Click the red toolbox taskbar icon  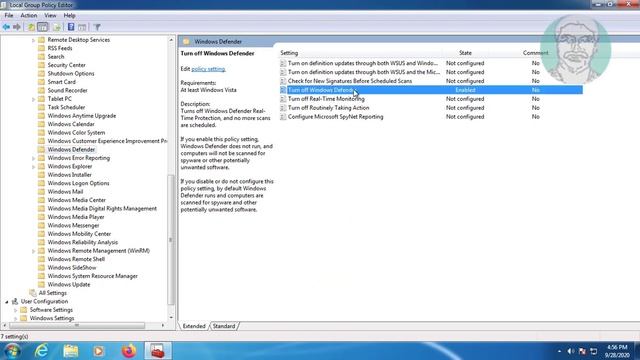(158, 351)
